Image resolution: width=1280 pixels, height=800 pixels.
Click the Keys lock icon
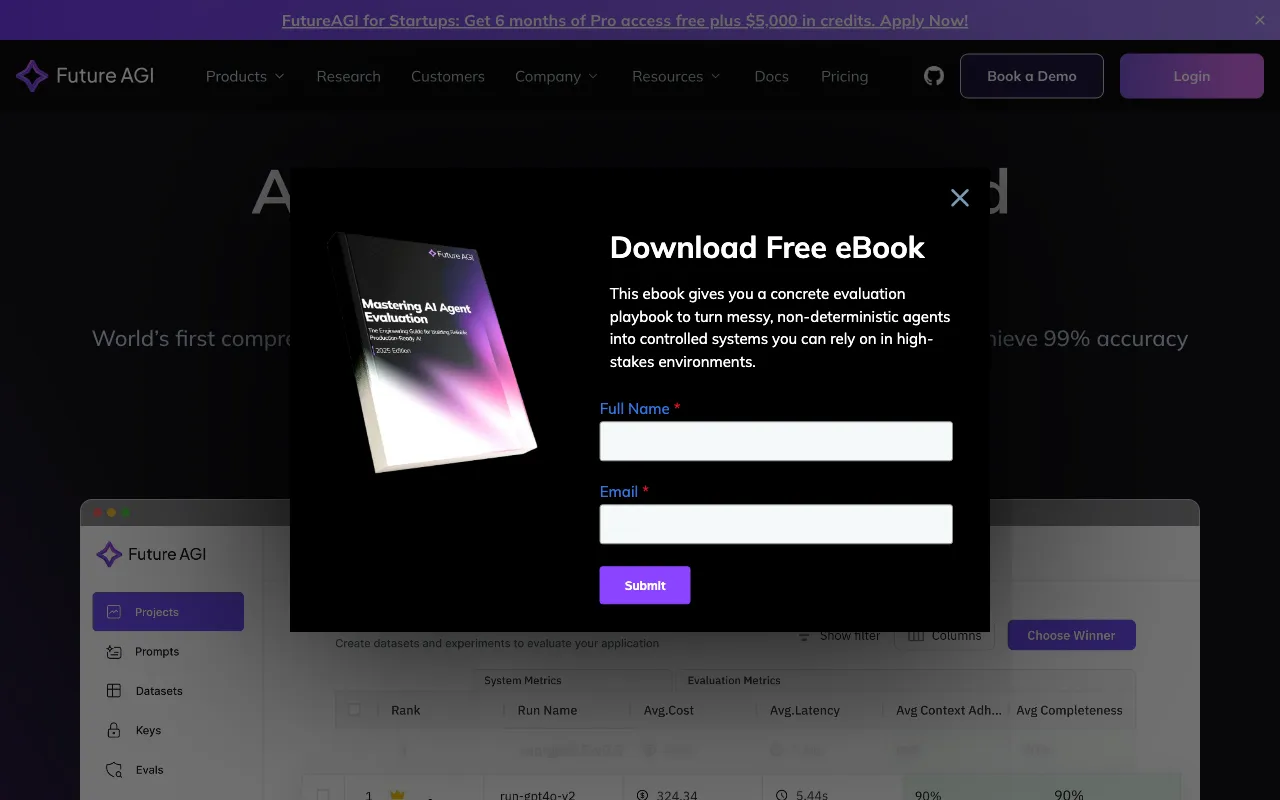pos(114,730)
